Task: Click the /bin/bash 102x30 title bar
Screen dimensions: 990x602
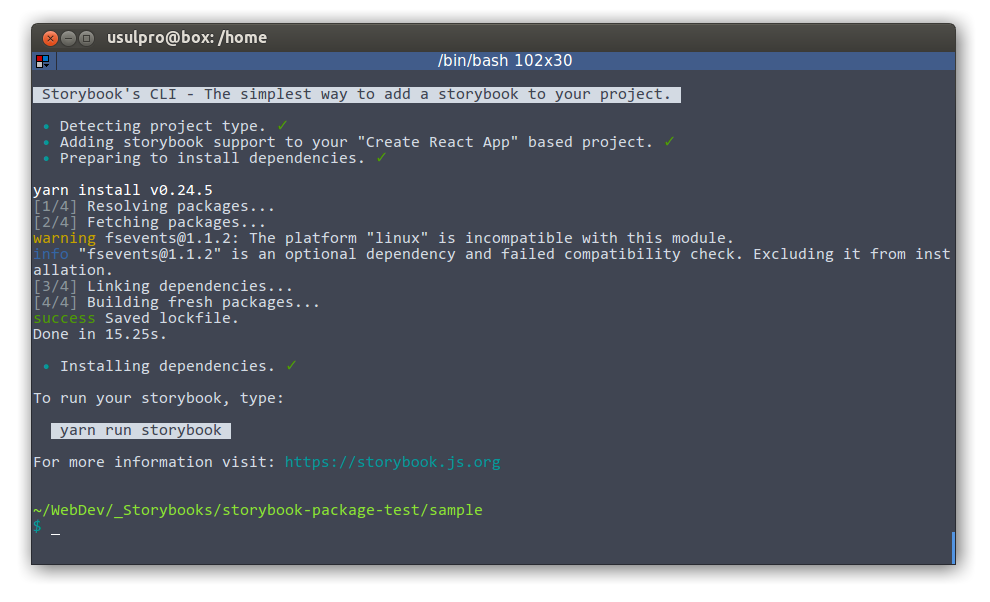Action: (x=505, y=61)
